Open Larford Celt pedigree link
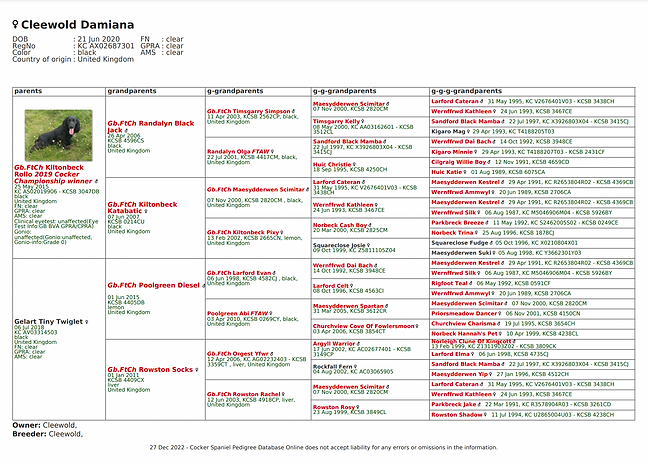 [x=331, y=286]
